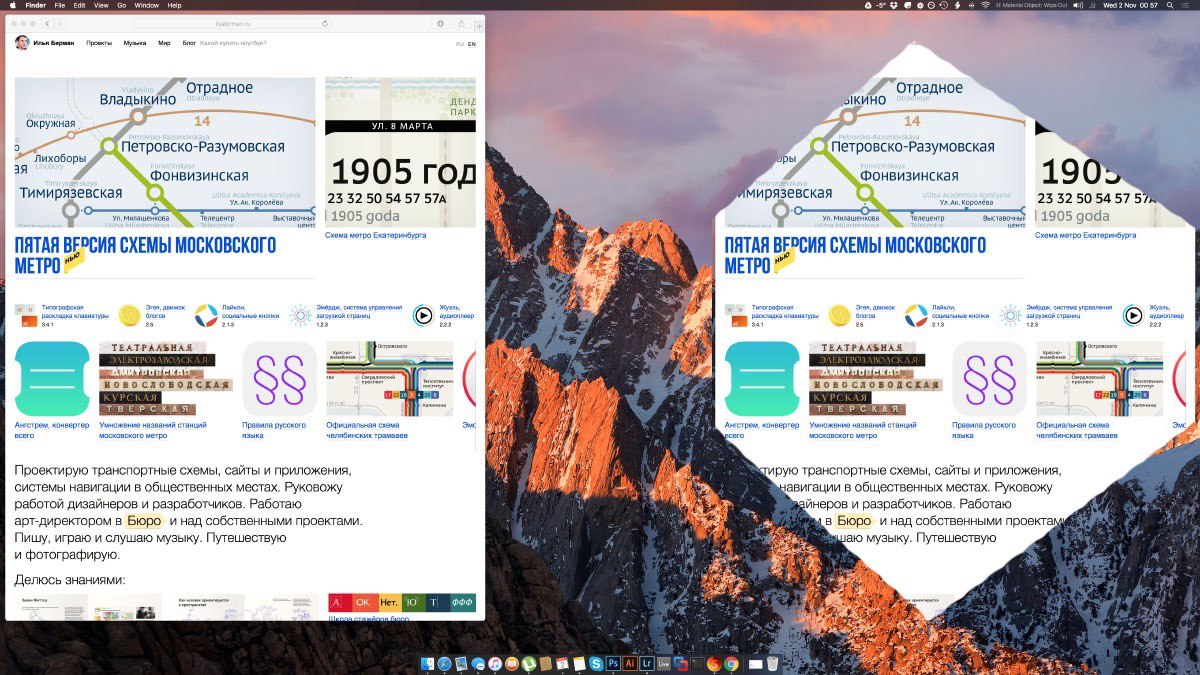Go back using Safari's back arrow

49,22
